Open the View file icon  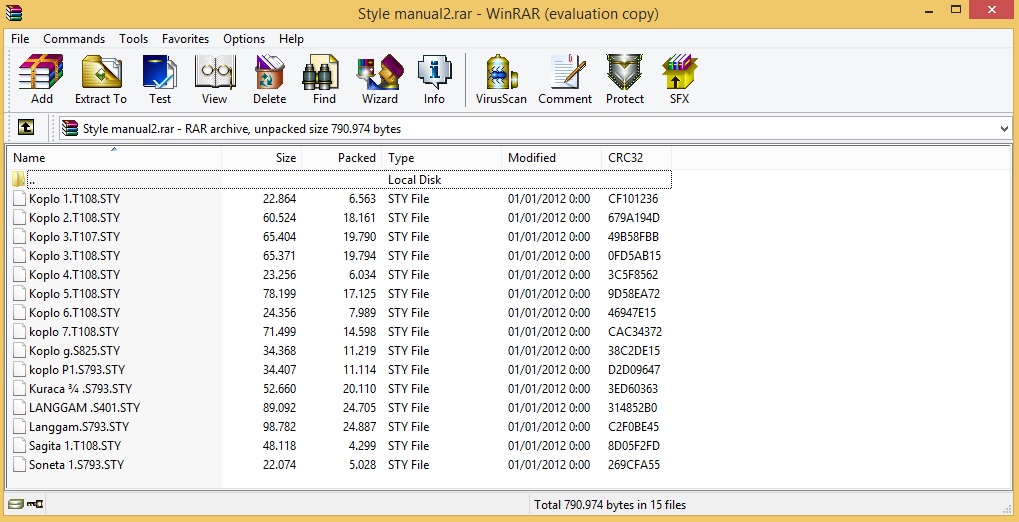[214, 79]
